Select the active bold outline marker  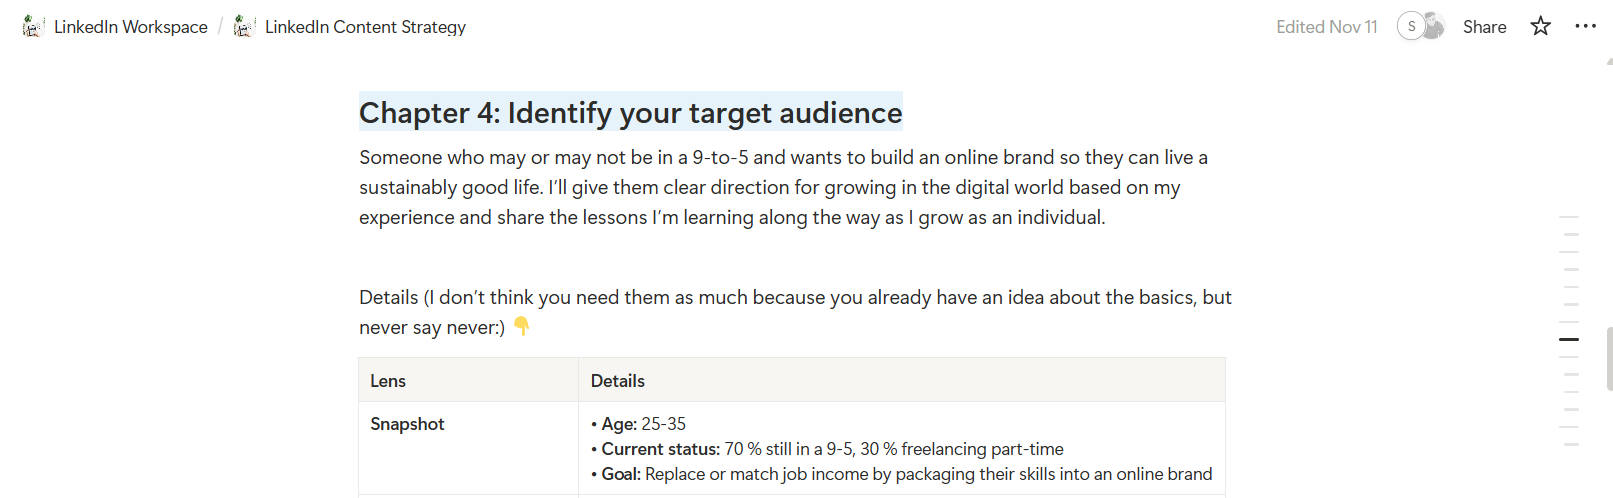[1569, 339]
